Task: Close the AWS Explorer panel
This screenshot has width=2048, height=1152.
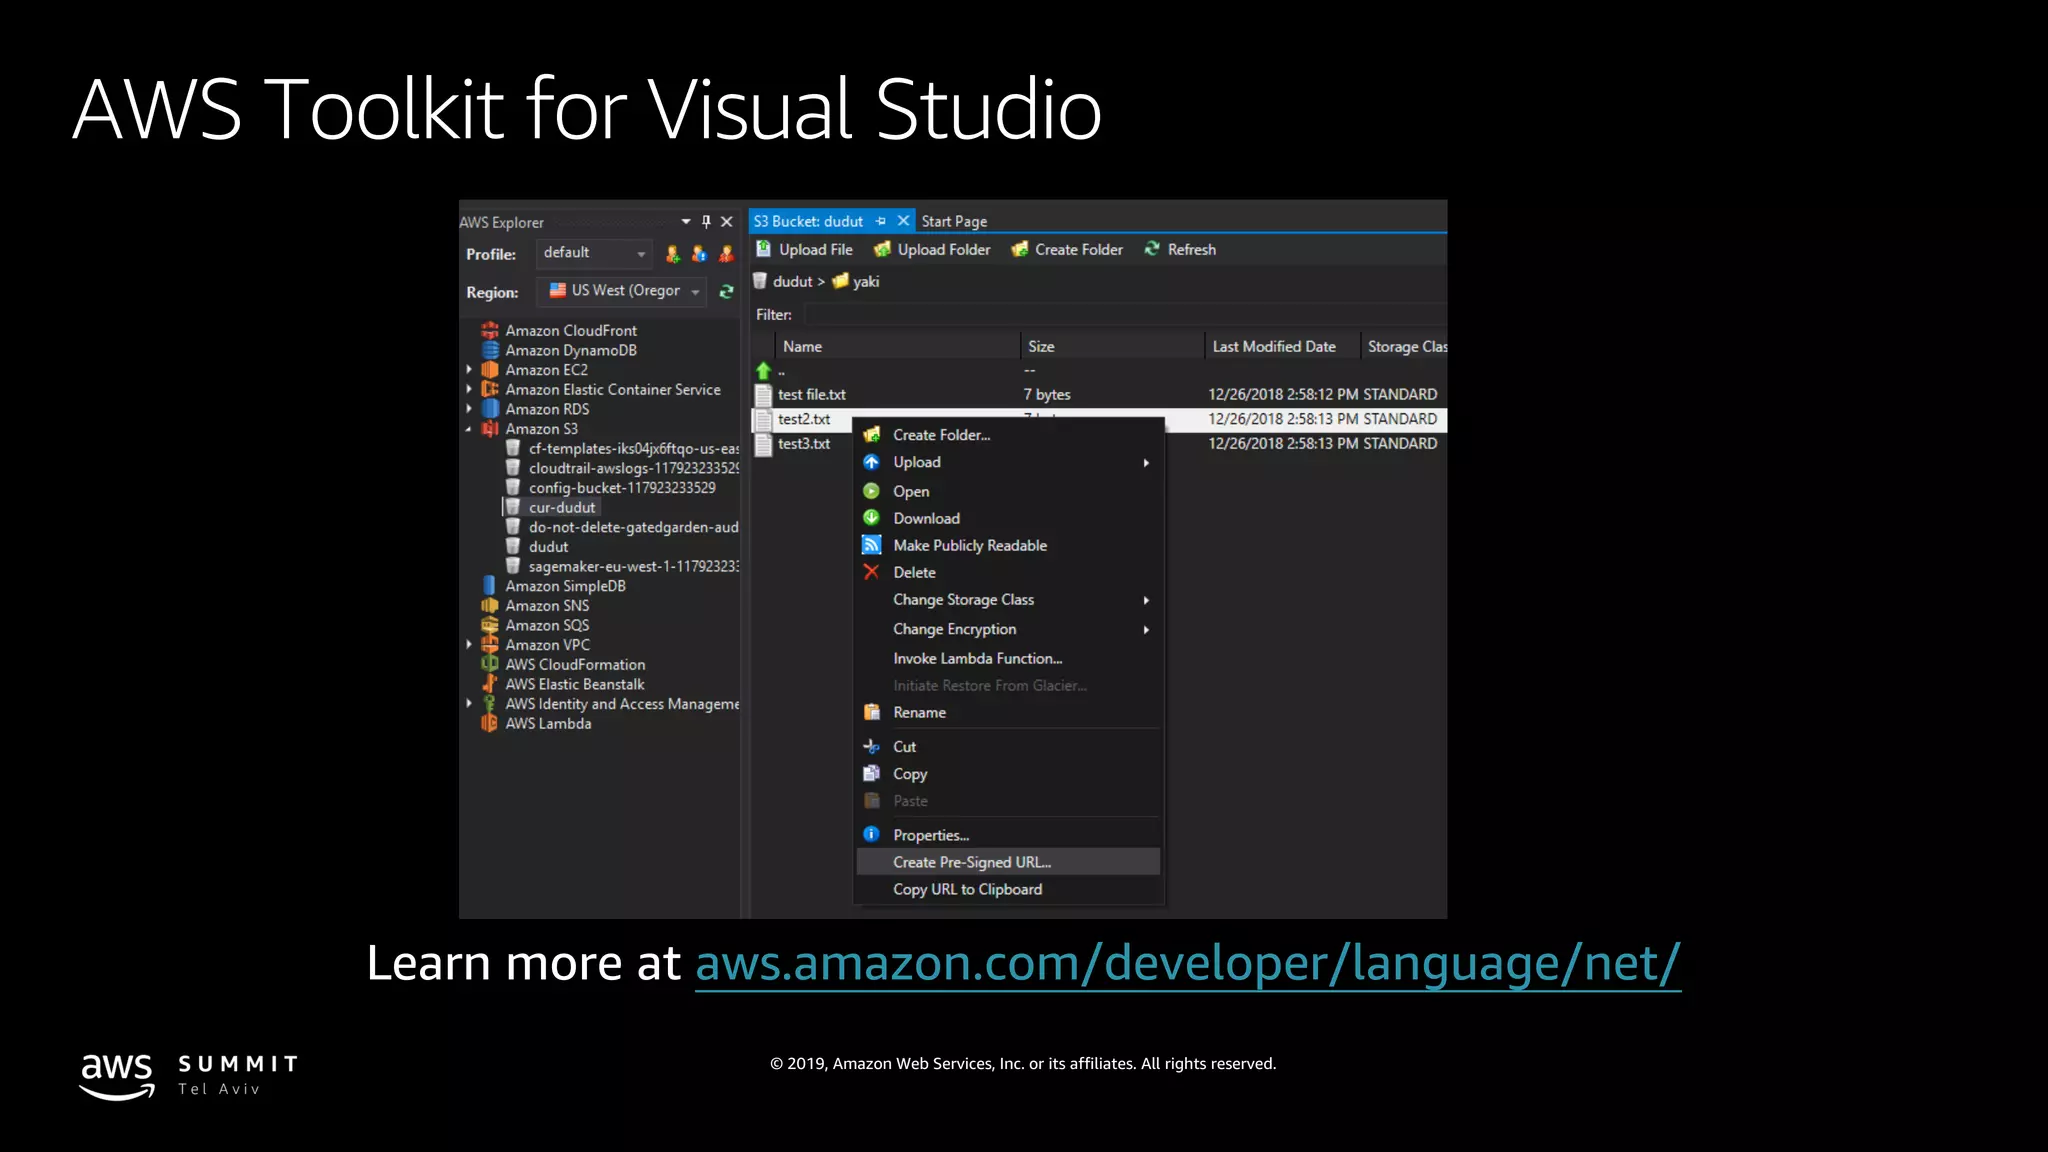Action: tap(727, 222)
